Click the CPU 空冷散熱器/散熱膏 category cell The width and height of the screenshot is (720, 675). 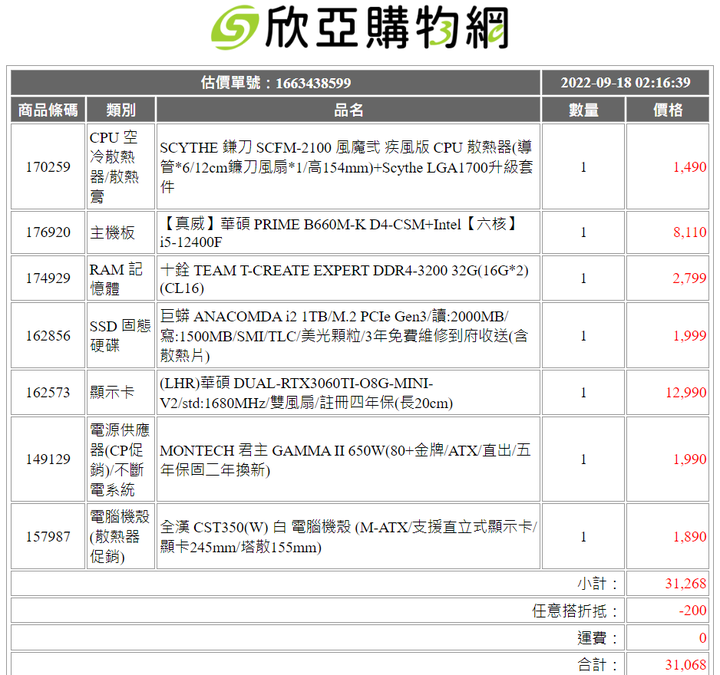(121, 167)
